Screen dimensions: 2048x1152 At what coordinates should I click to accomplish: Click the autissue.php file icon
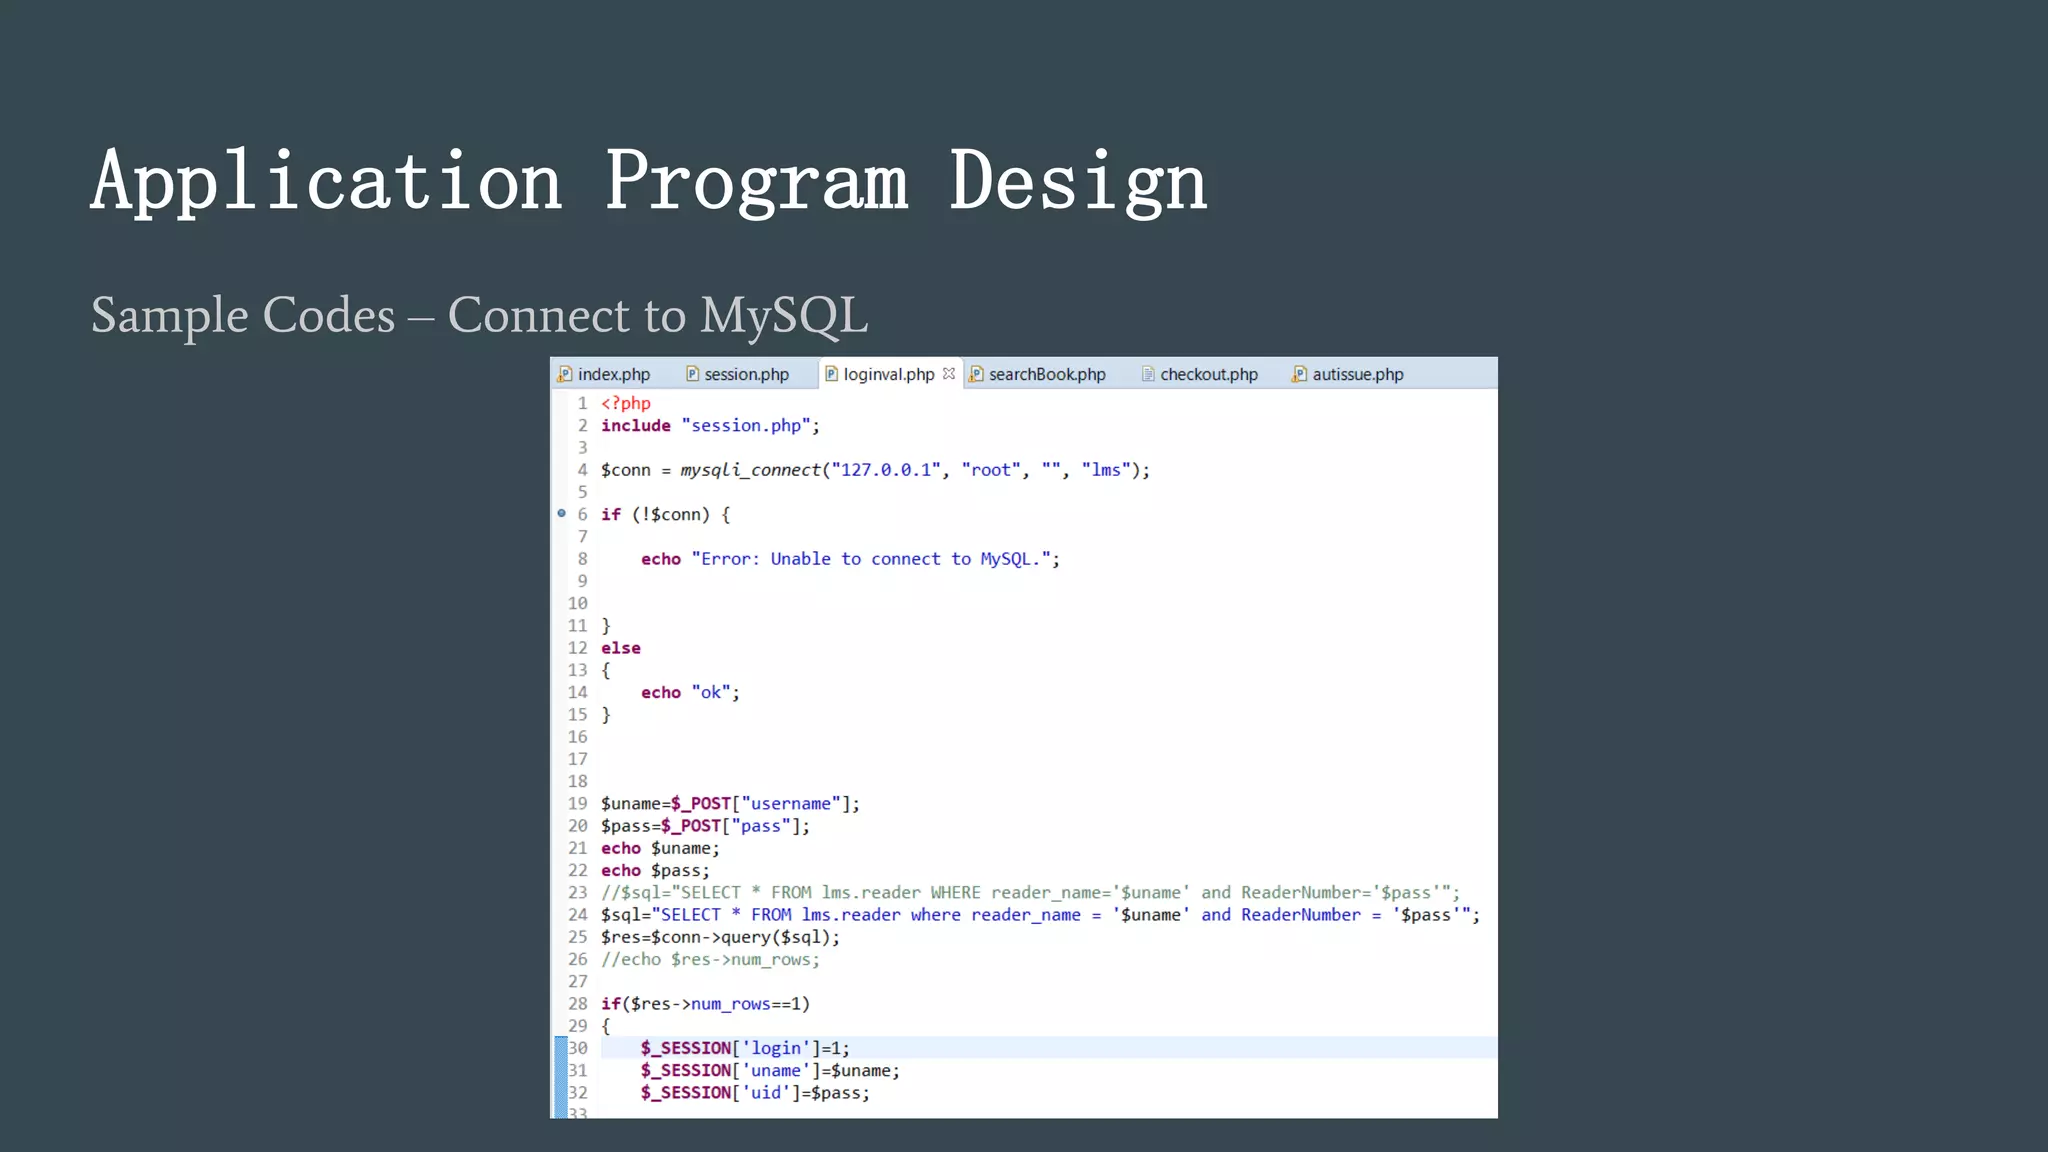tap(1299, 374)
